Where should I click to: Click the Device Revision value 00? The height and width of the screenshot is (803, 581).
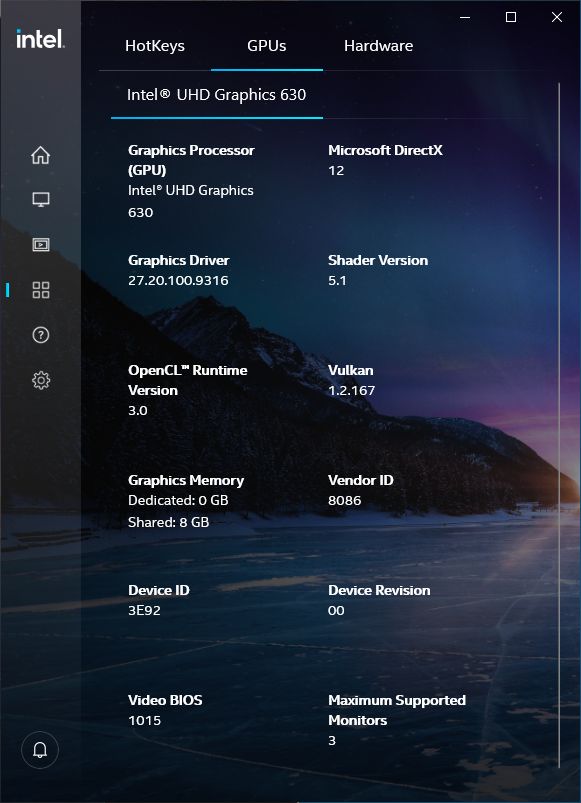pos(336,611)
